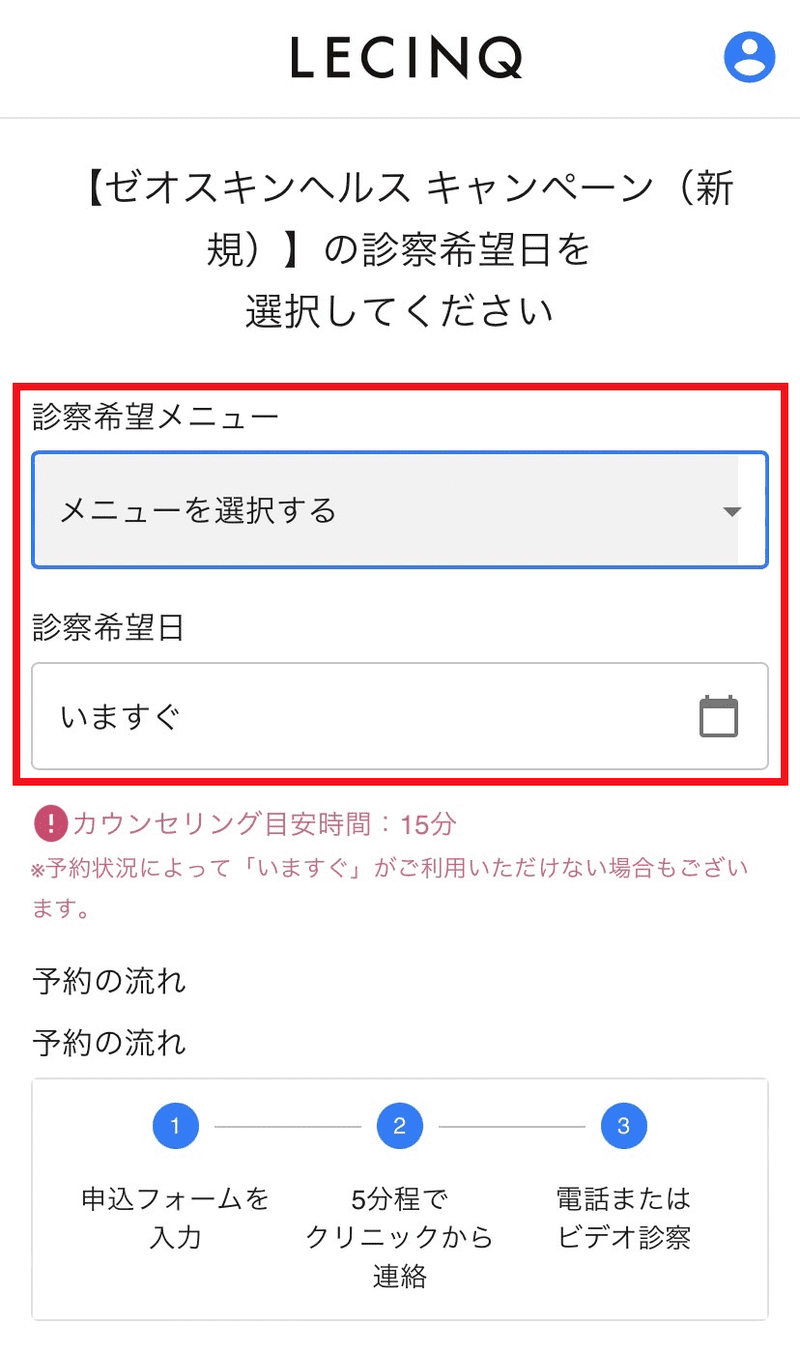Viewport: 800px width, 1352px height.
Task: Select the step 2 circle
Action: point(399,1127)
